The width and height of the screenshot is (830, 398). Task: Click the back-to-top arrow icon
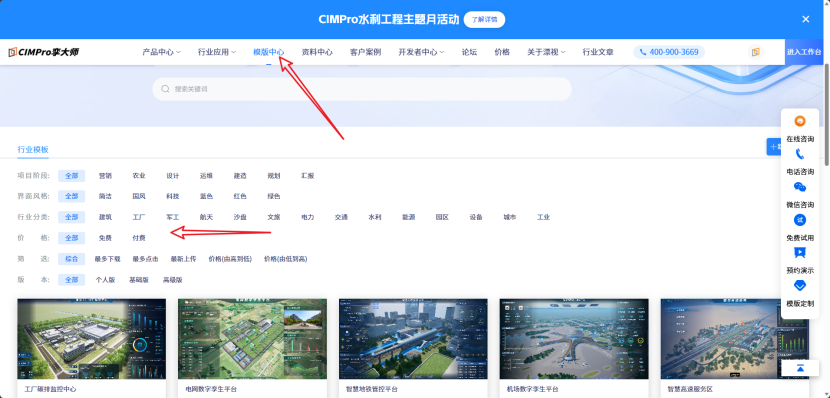click(800, 368)
